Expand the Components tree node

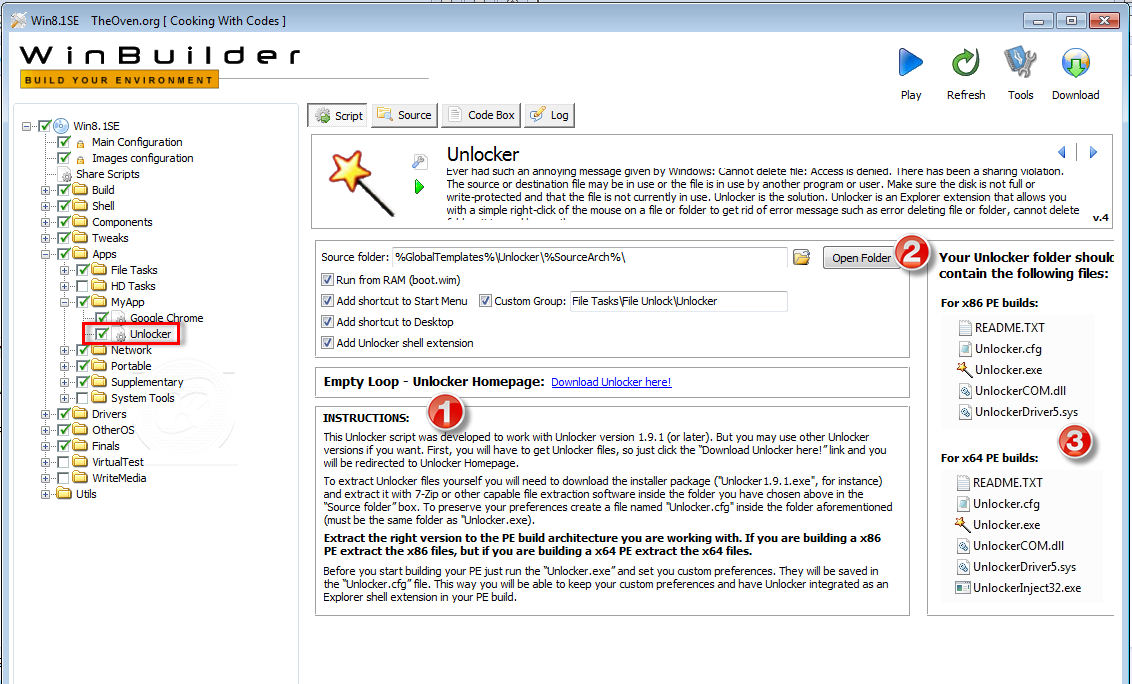coord(45,222)
